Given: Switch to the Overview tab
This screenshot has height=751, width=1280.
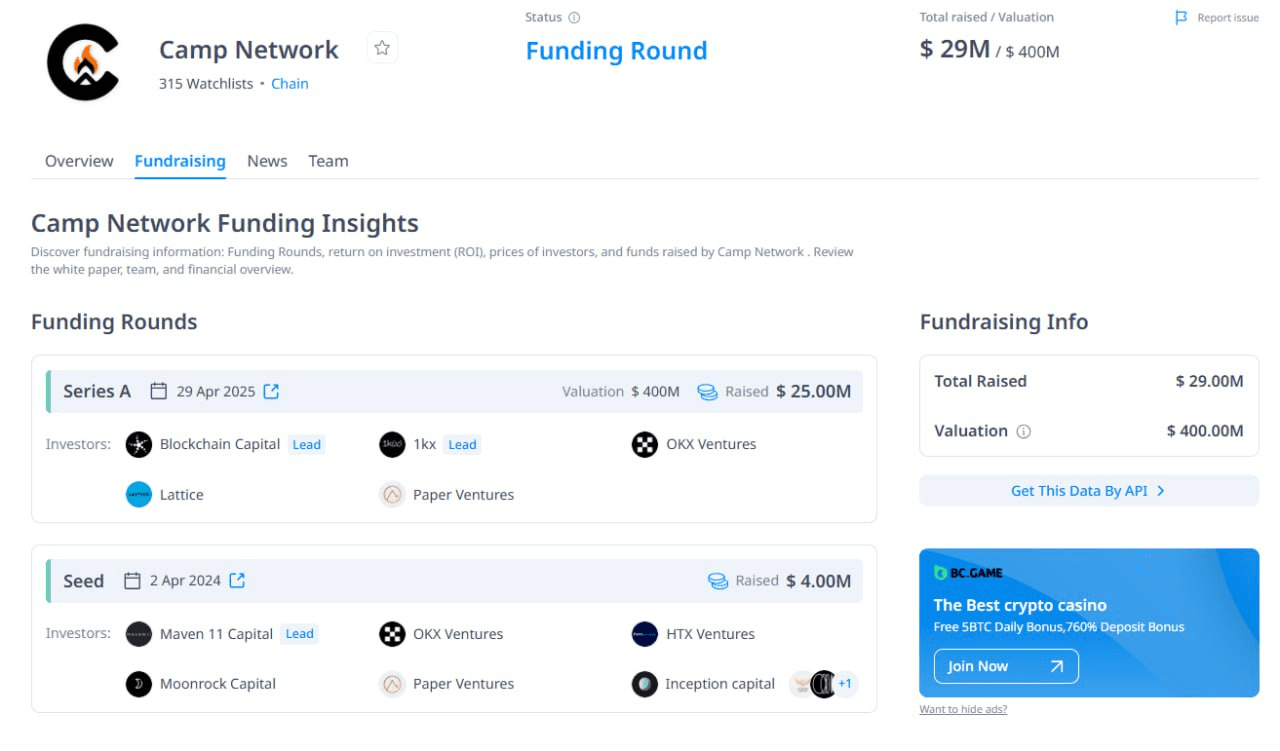Looking at the screenshot, I should click(79, 161).
